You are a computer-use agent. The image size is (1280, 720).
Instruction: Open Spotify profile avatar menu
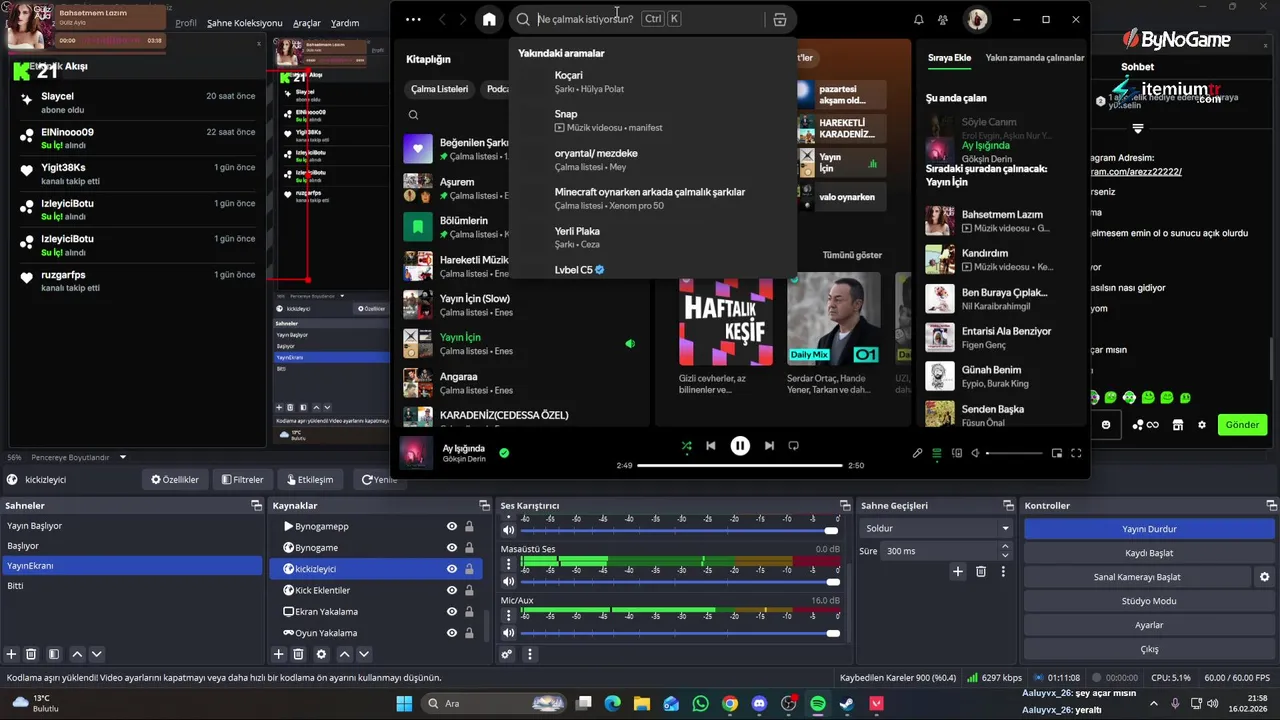(976, 19)
